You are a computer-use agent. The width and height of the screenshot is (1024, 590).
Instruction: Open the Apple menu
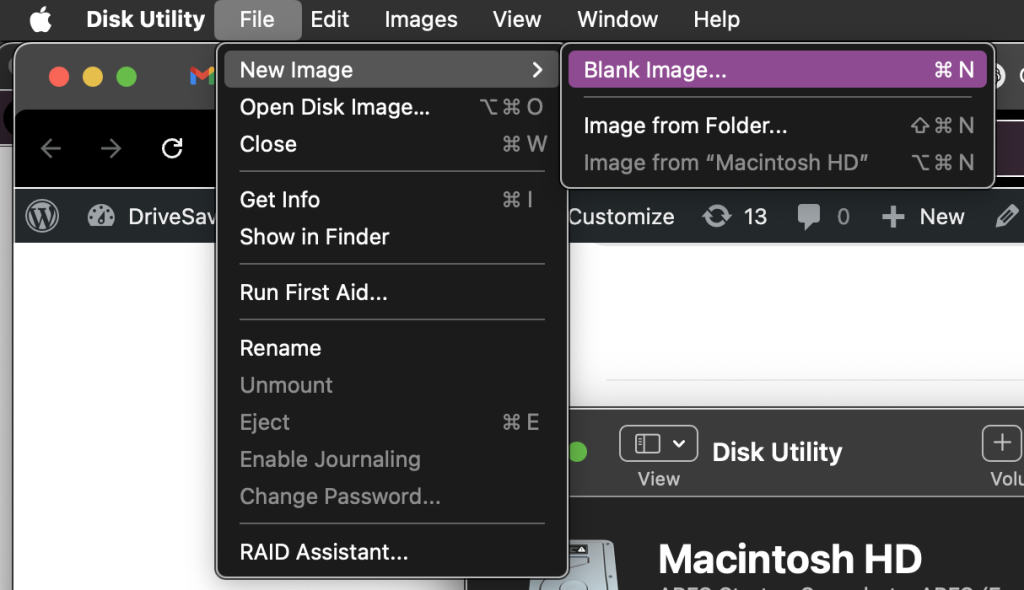[41, 18]
